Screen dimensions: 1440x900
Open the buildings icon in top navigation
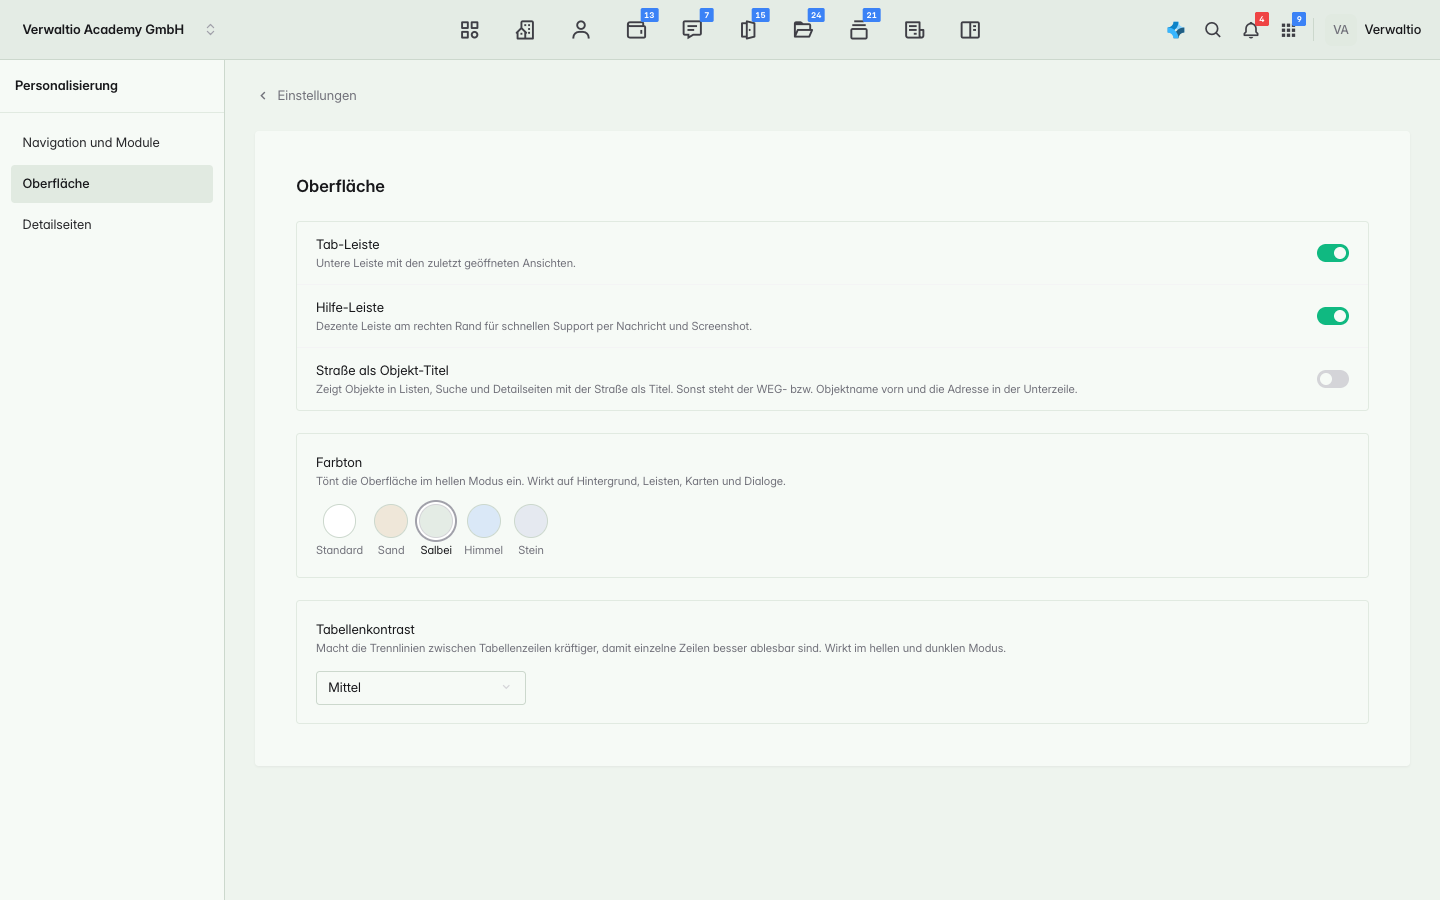point(525,30)
